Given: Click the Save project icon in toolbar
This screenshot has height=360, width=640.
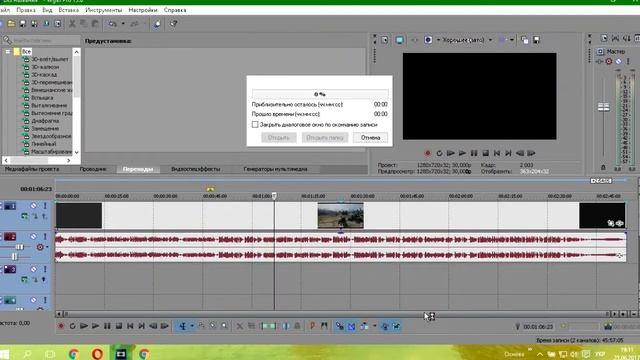Looking at the screenshot, I should [x=23, y=24].
